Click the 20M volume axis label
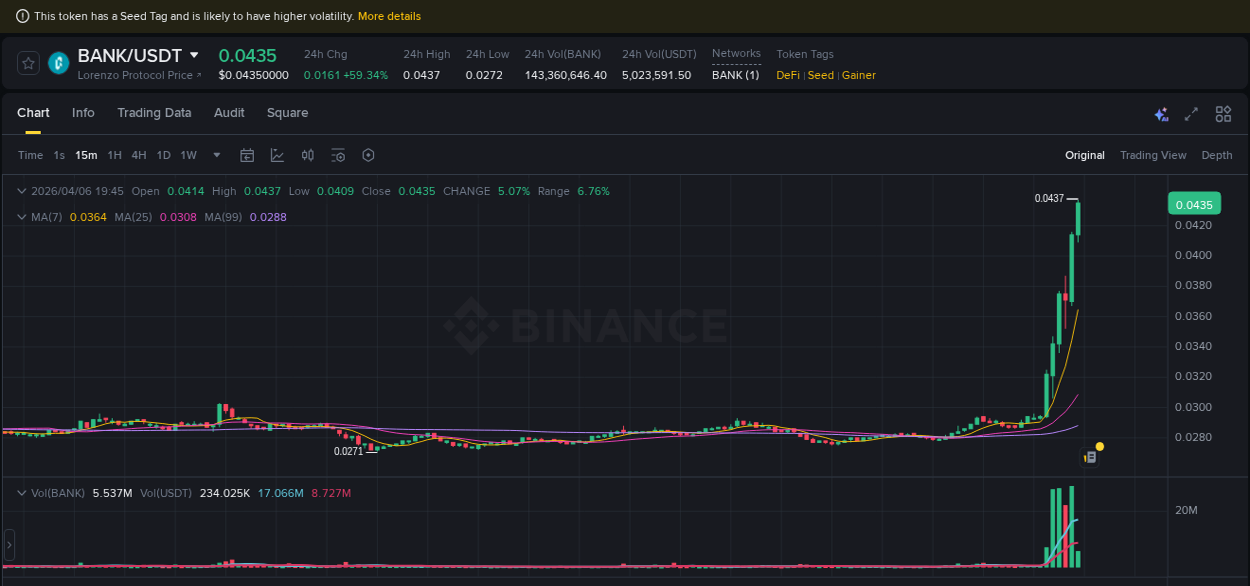 pos(1186,511)
